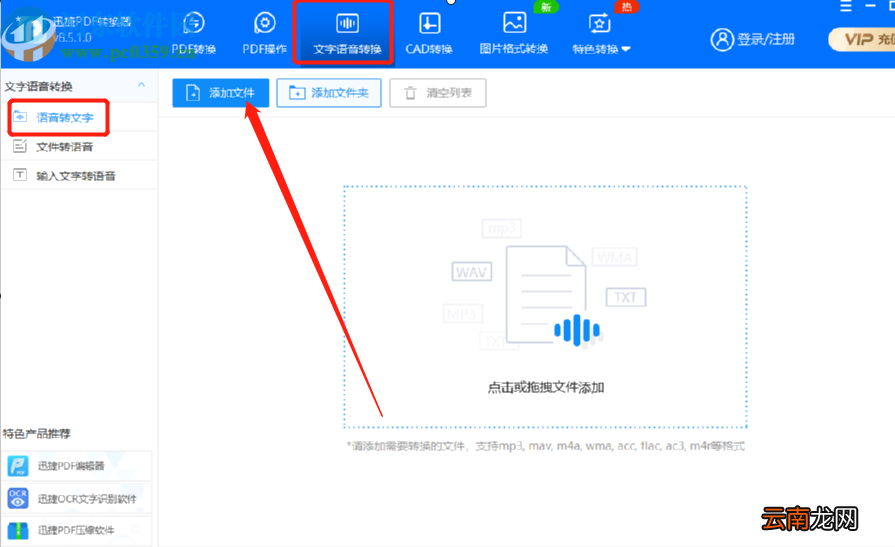Click the 添加文件夹 button

tap(329, 92)
